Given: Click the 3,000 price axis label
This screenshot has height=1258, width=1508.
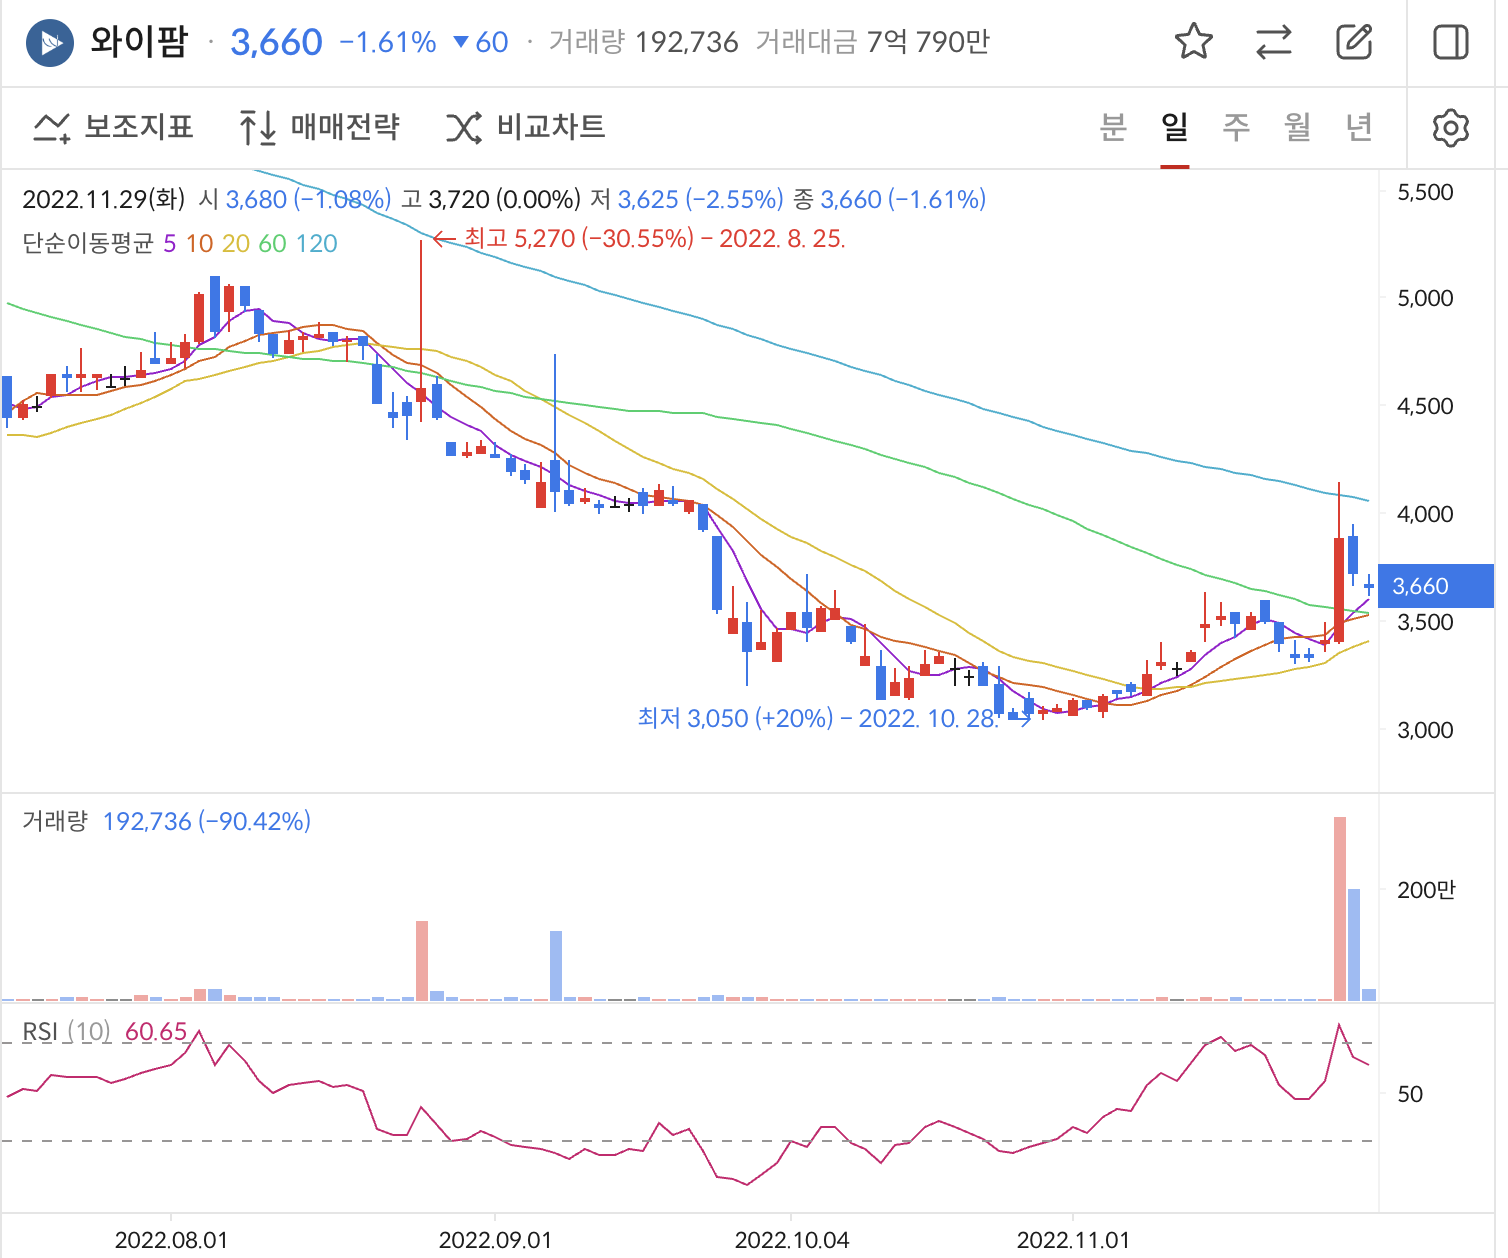Looking at the screenshot, I should pyautogui.click(x=1425, y=730).
